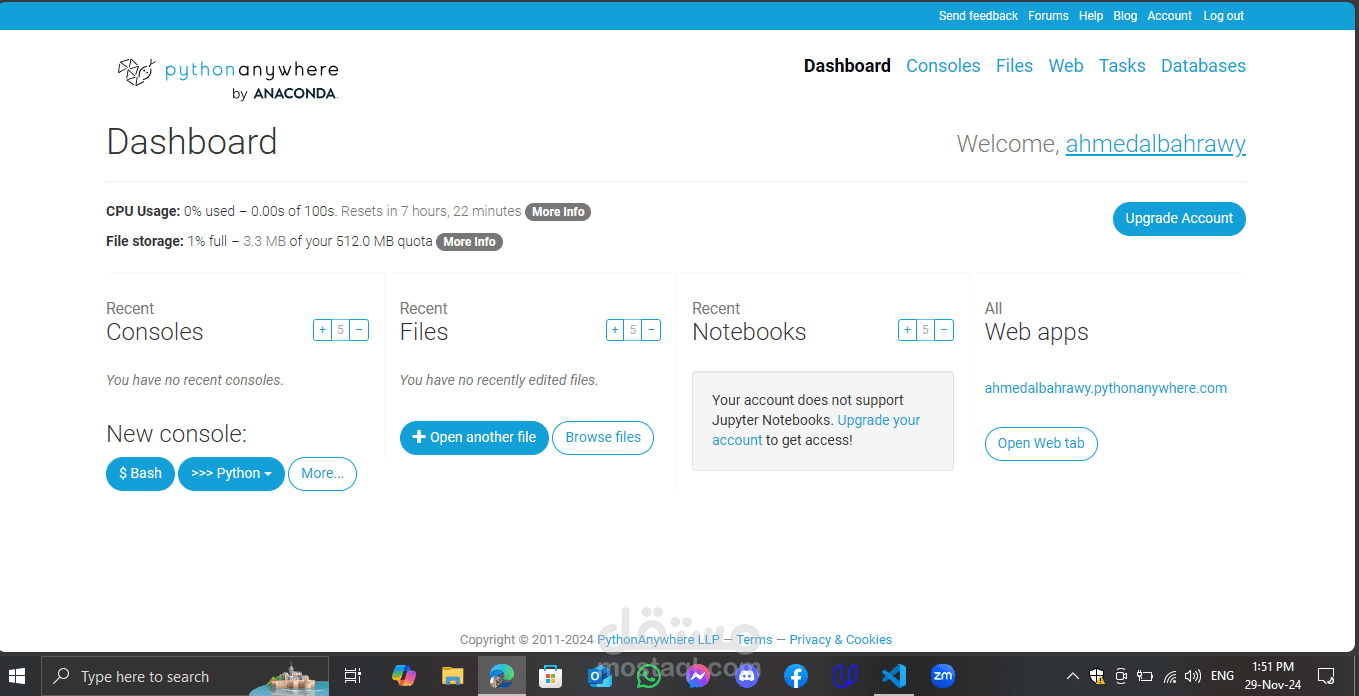
Task: Open Outlook from the taskbar
Action: click(x=600, y=676)
